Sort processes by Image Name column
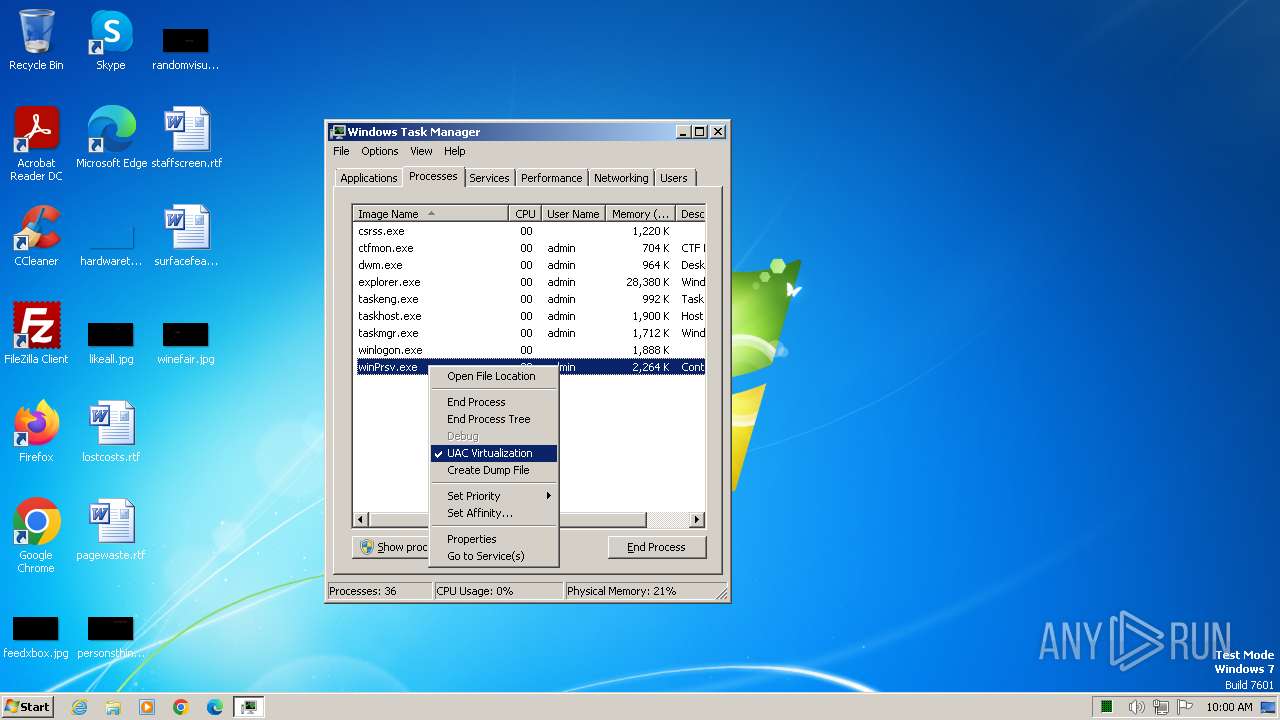Screen dimensions: 1280x720 [430, 214]
